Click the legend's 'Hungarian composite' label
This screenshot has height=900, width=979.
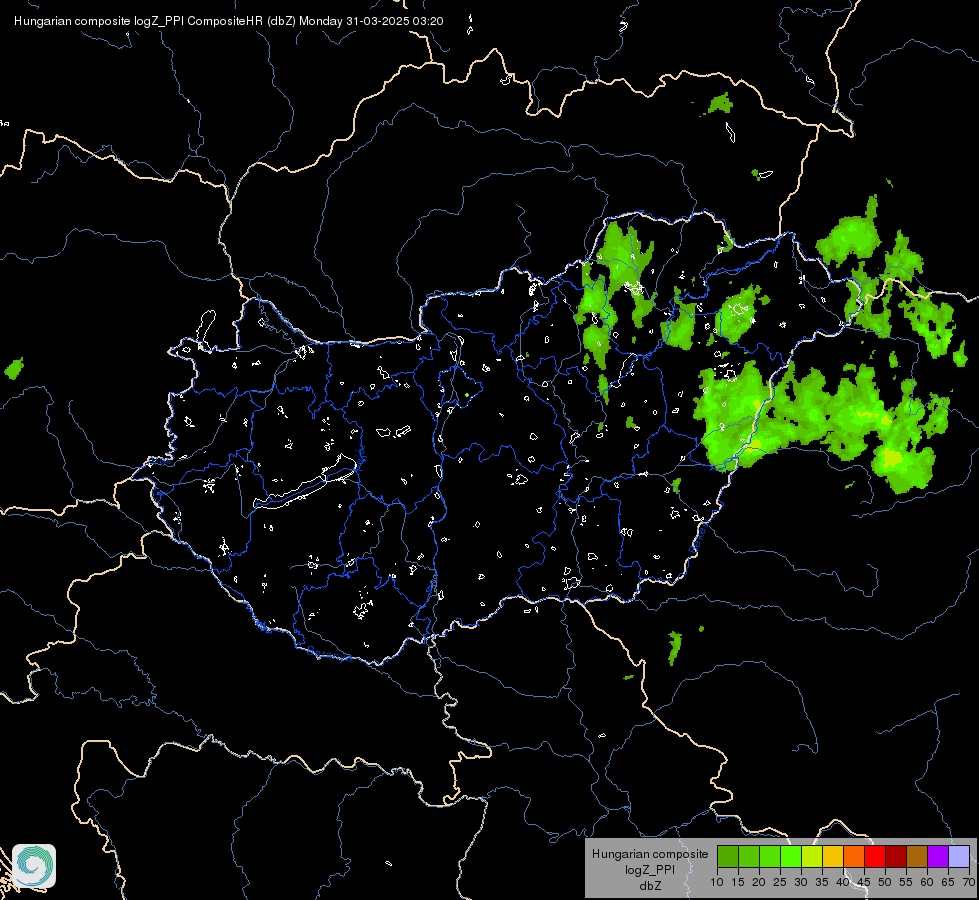pos(650,854)
